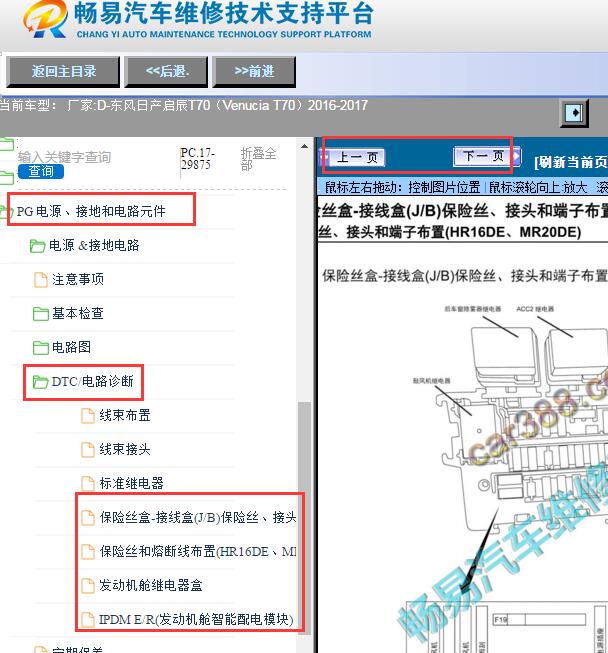Click the tree panel scrollbar thumb
The image size is (608, 653).
304,516
